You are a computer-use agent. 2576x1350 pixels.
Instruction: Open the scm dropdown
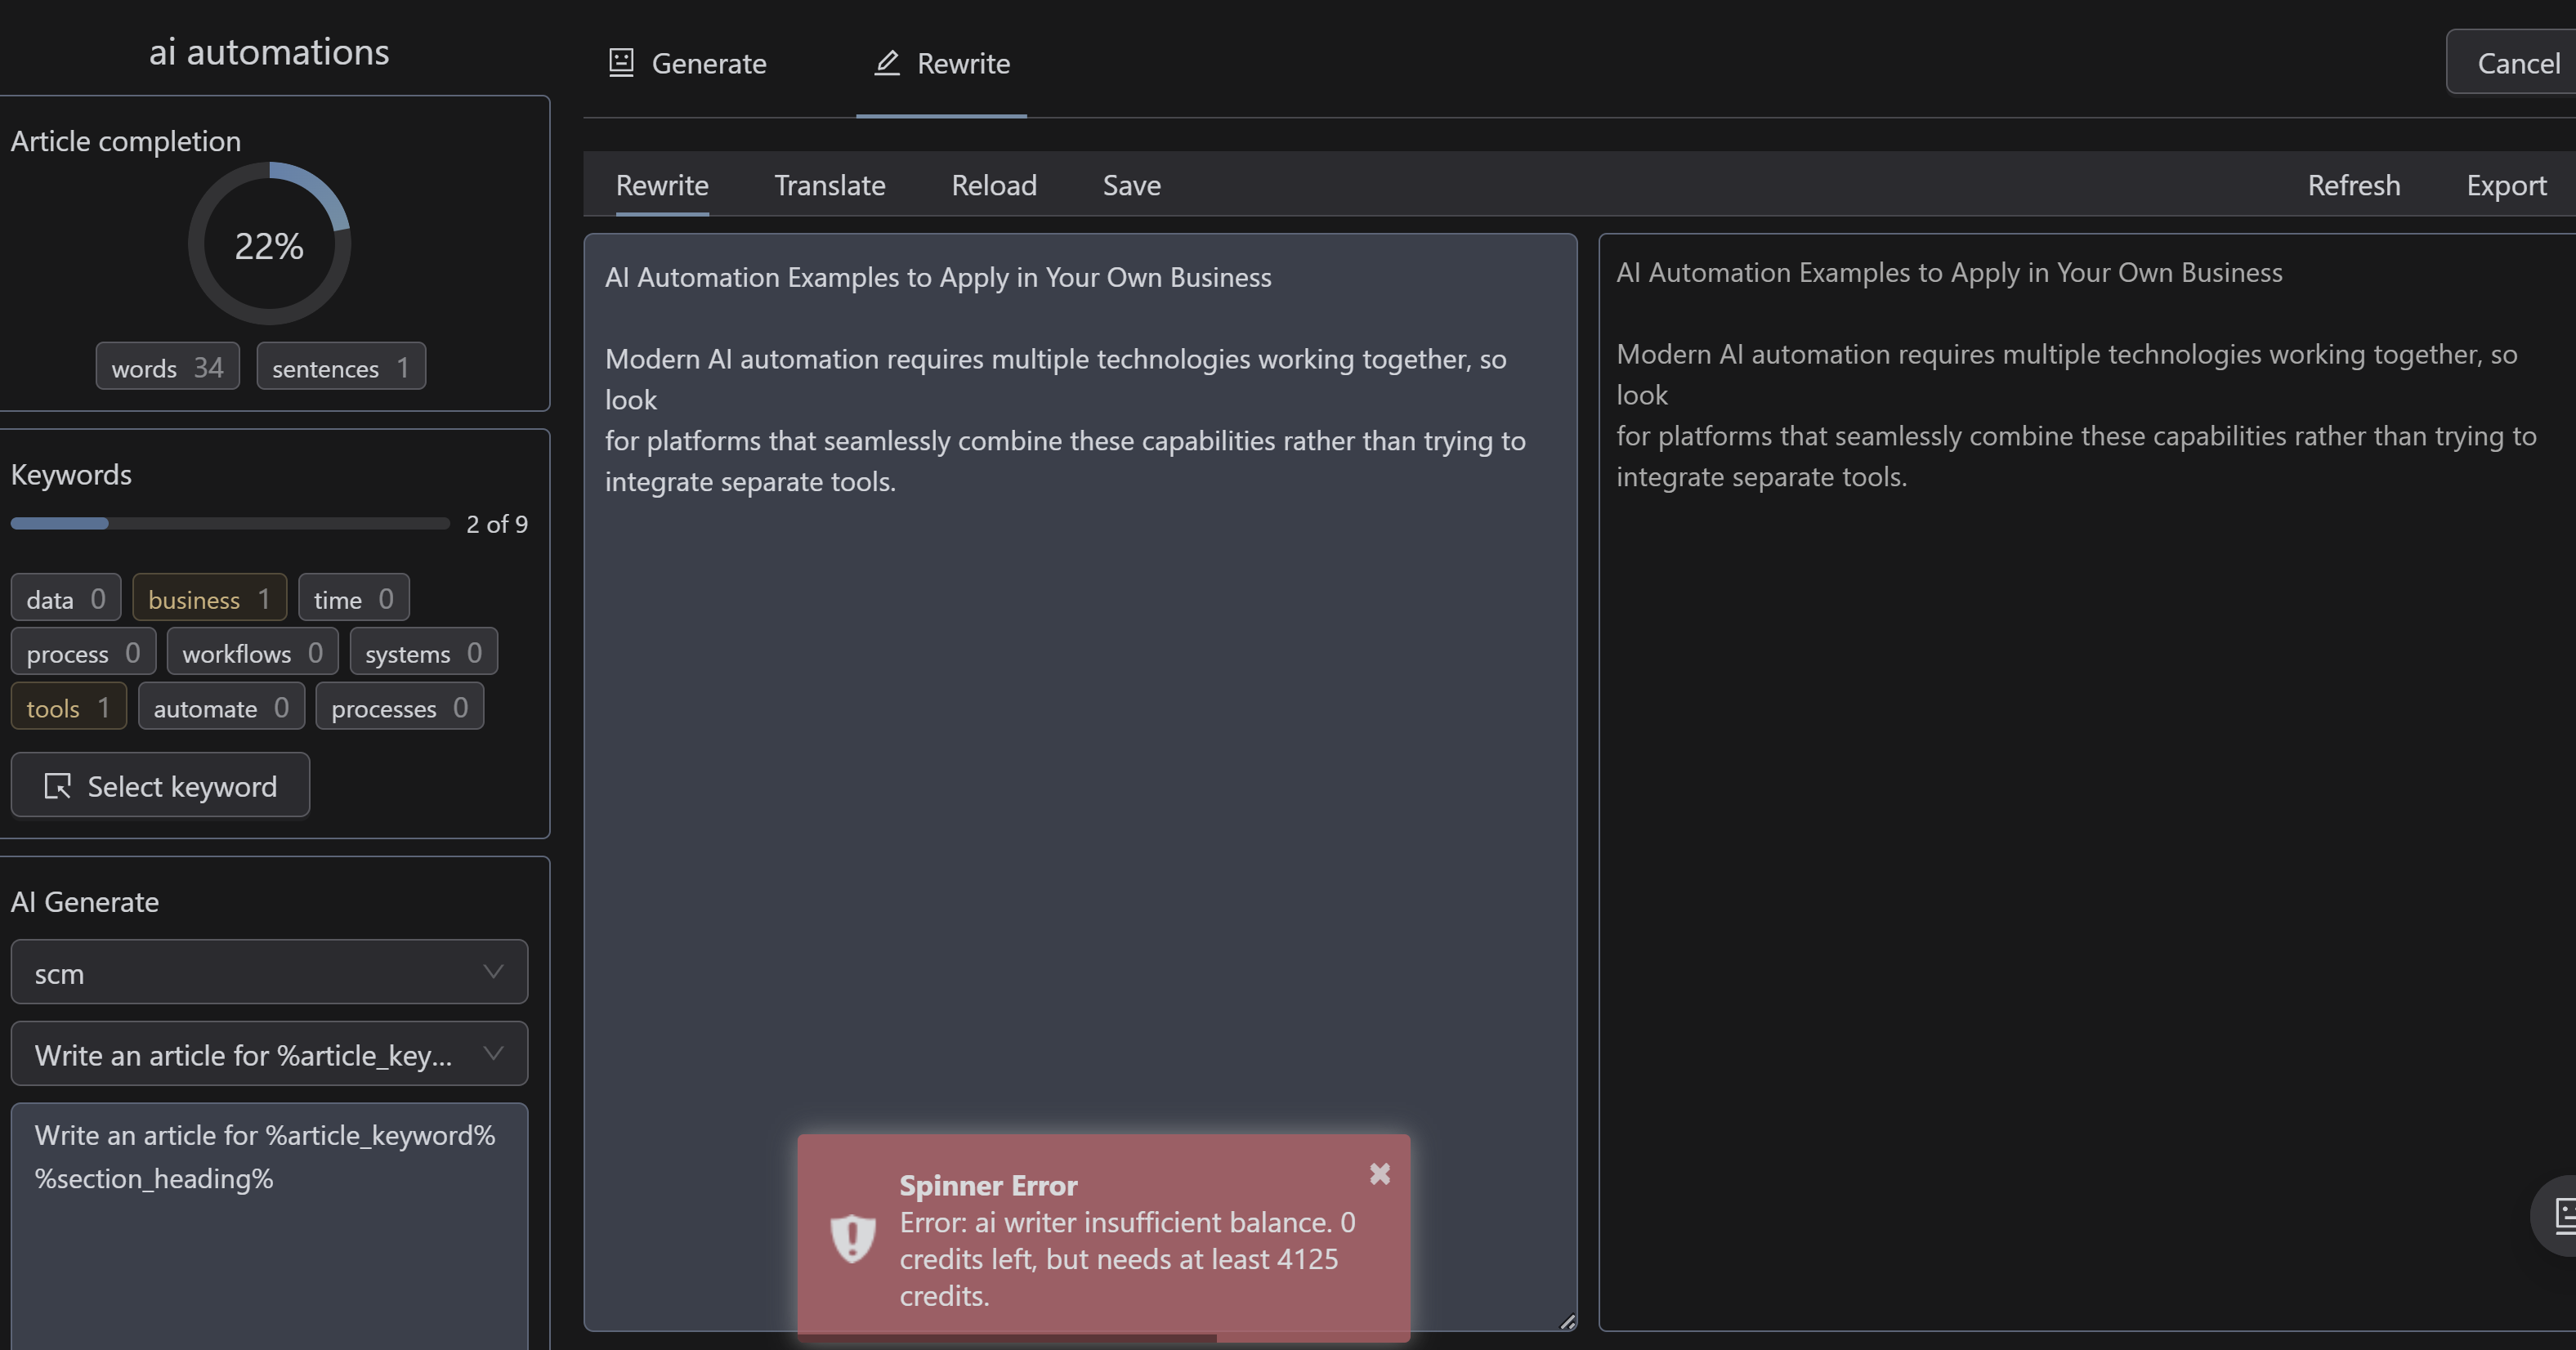(269, 972)
